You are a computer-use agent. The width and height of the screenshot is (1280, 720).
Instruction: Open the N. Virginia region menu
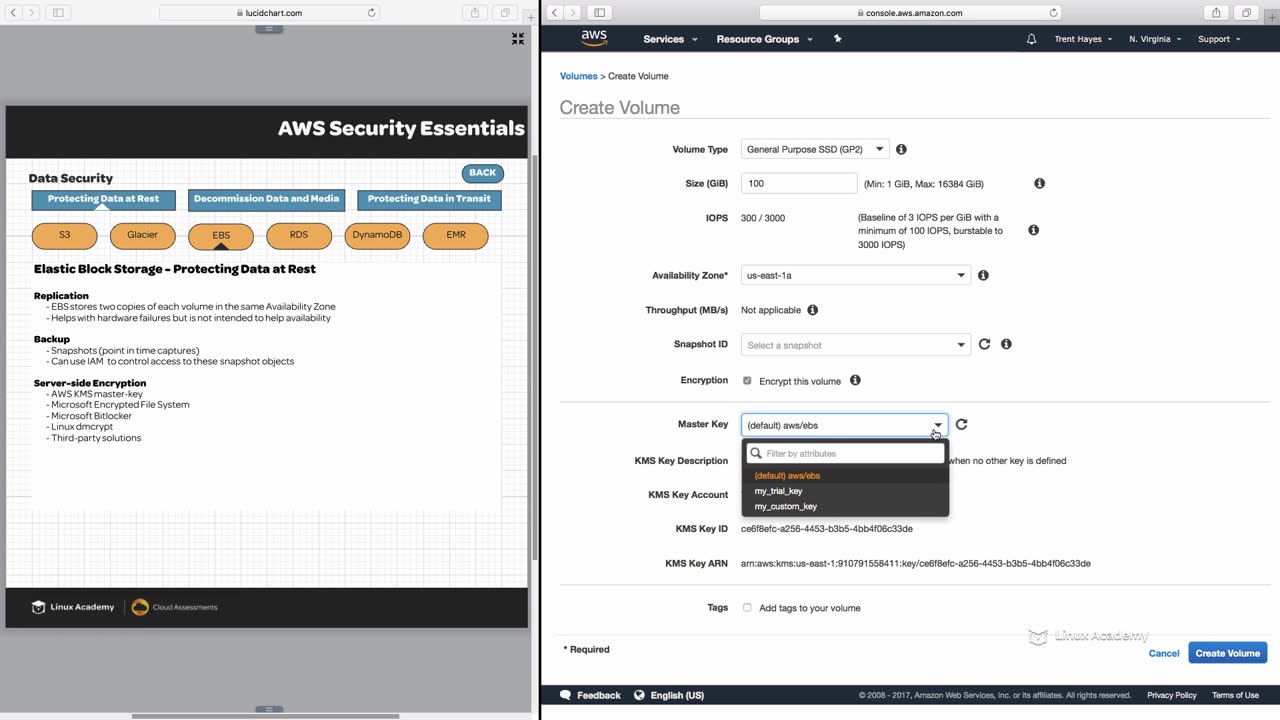pos(1155,39)
